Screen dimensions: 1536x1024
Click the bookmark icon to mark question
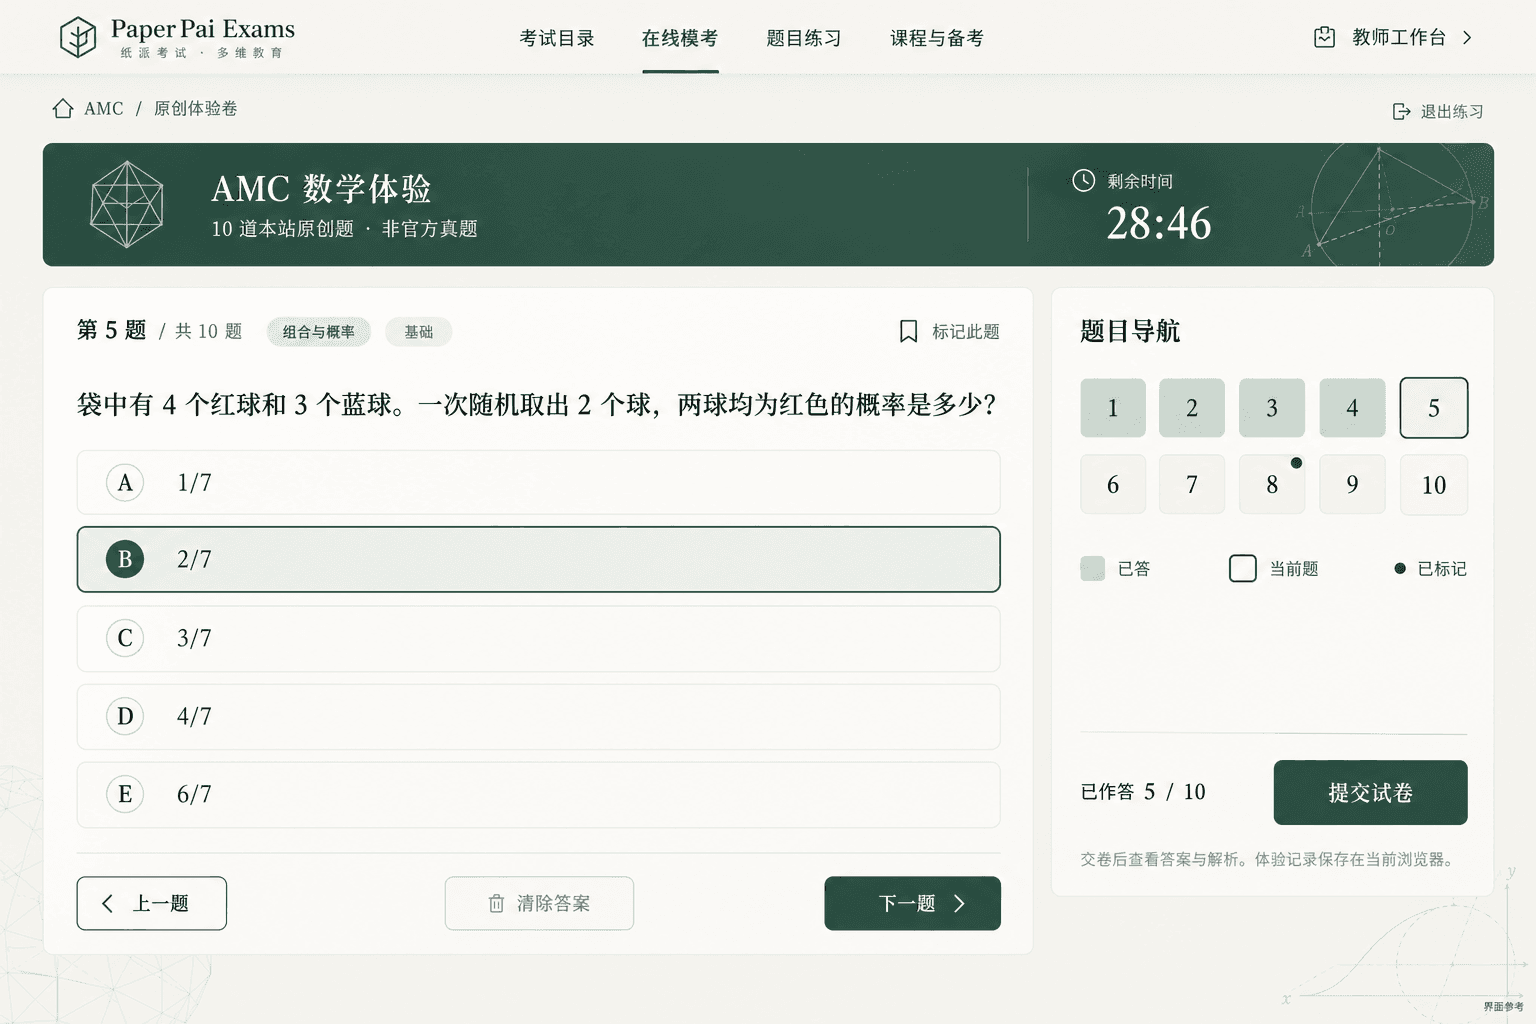(x=908, y=331)
